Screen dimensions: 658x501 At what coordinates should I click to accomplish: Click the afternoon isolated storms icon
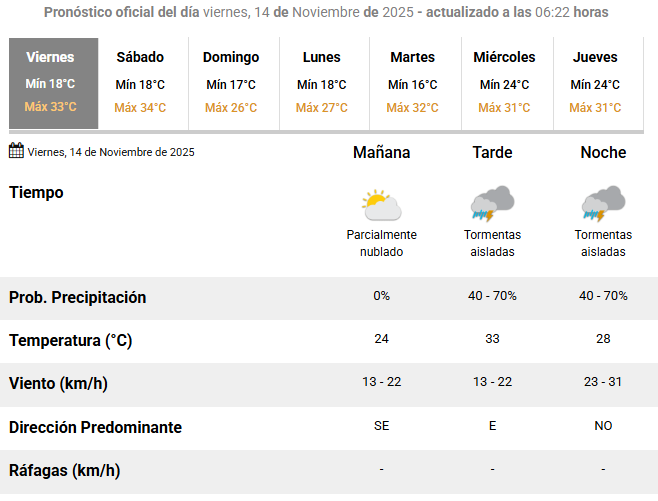(492, 203)
